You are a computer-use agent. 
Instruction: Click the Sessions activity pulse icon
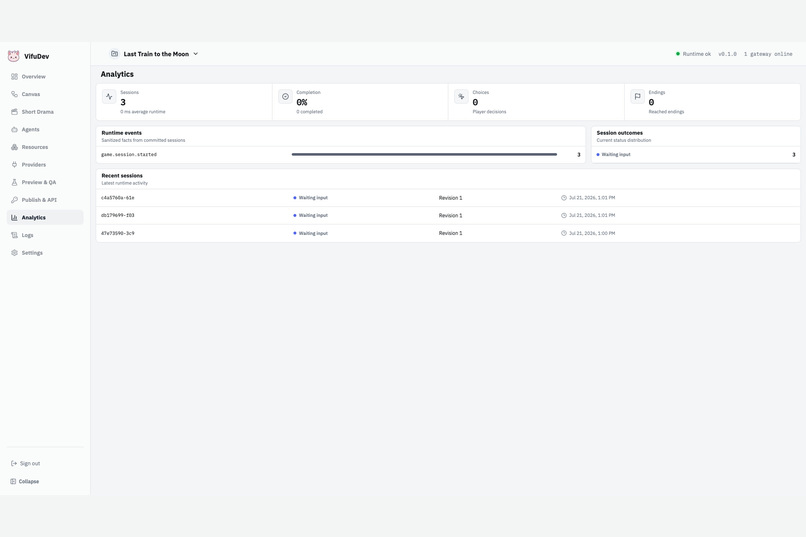pos(109,97)
